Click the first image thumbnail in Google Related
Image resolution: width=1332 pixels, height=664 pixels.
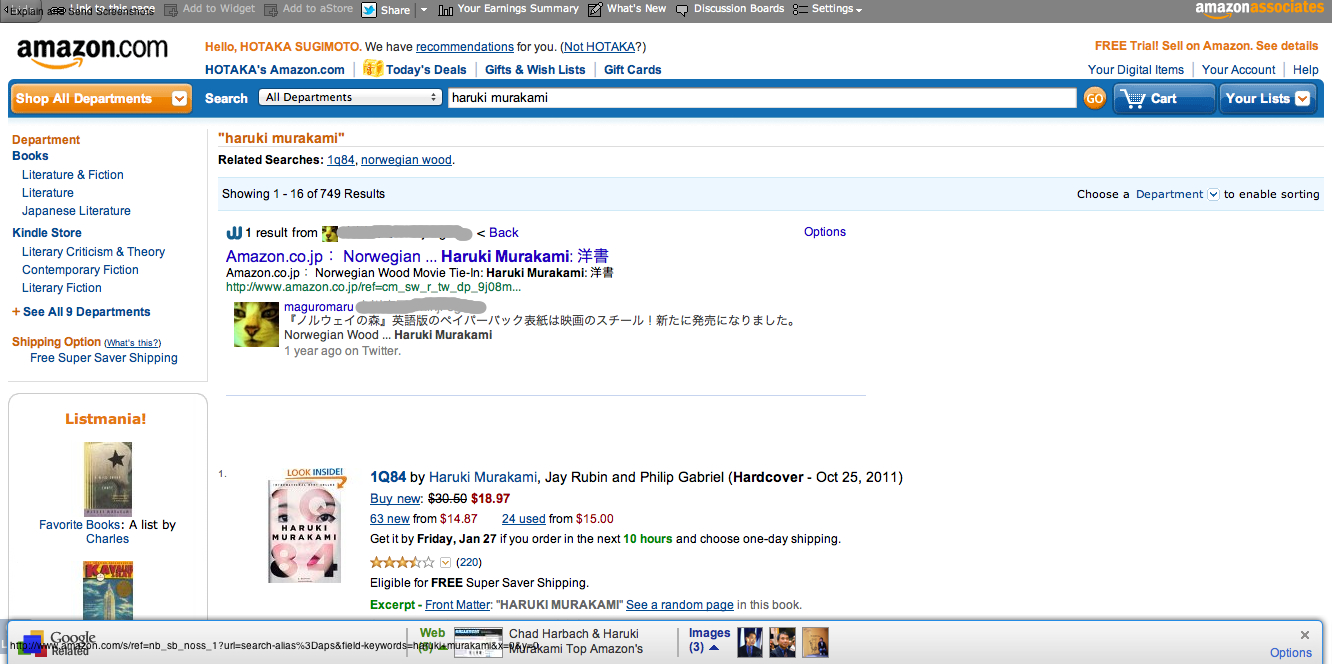click(750, 642)
